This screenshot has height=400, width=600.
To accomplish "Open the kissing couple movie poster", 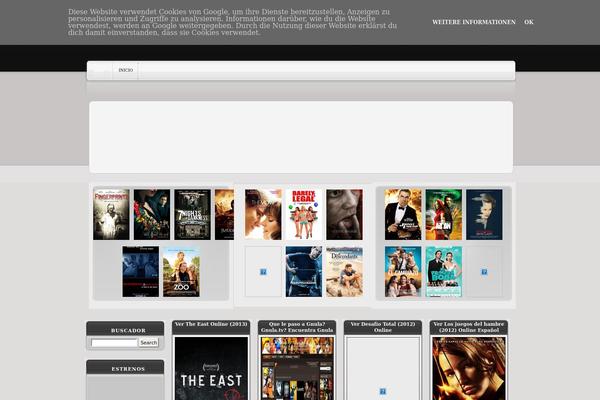I will click(263, 215).
